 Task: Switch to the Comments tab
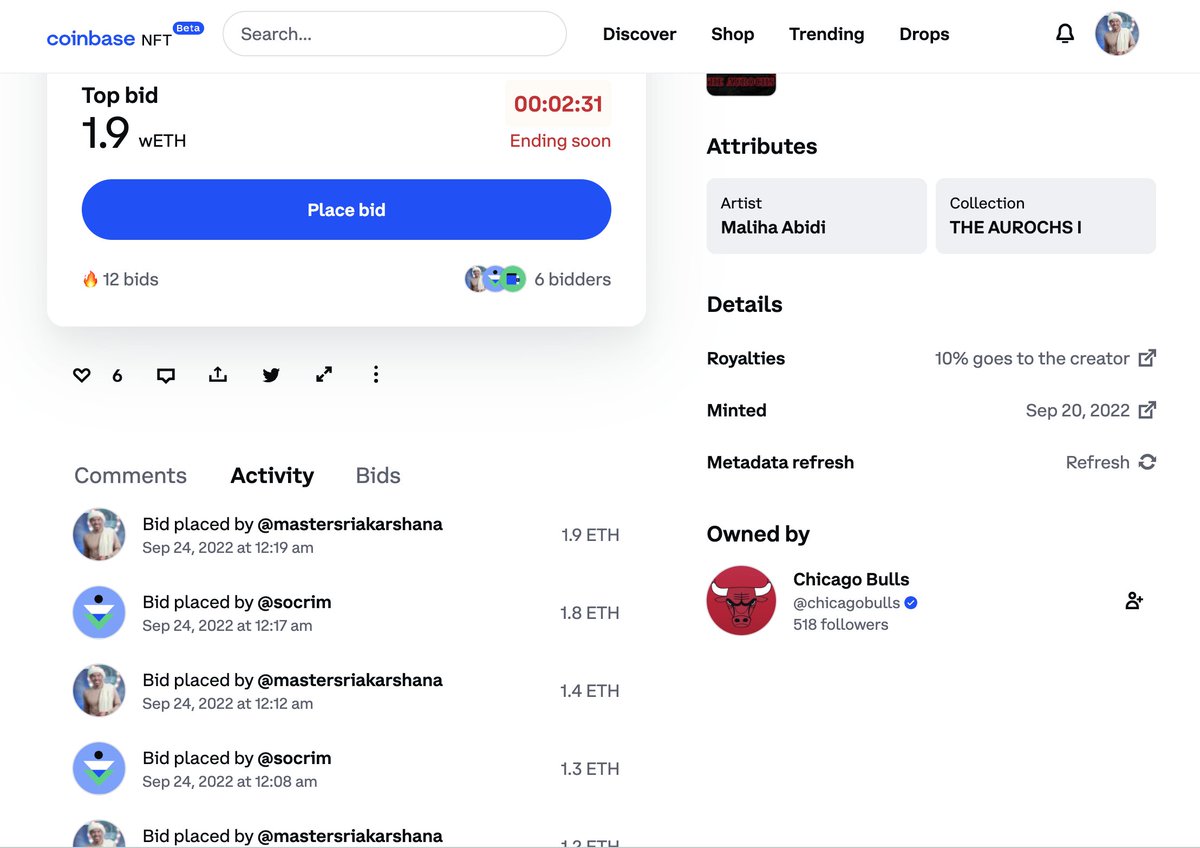click(130, 476)
